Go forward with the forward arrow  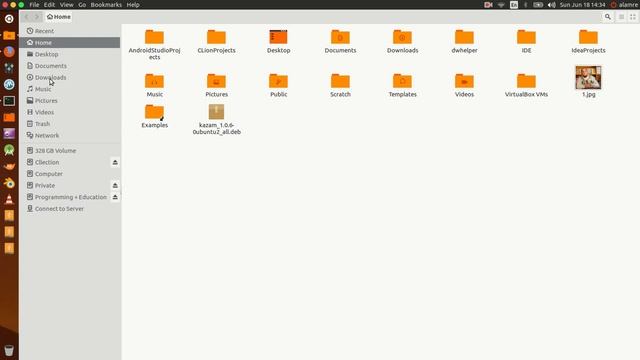tap(37, 17)
